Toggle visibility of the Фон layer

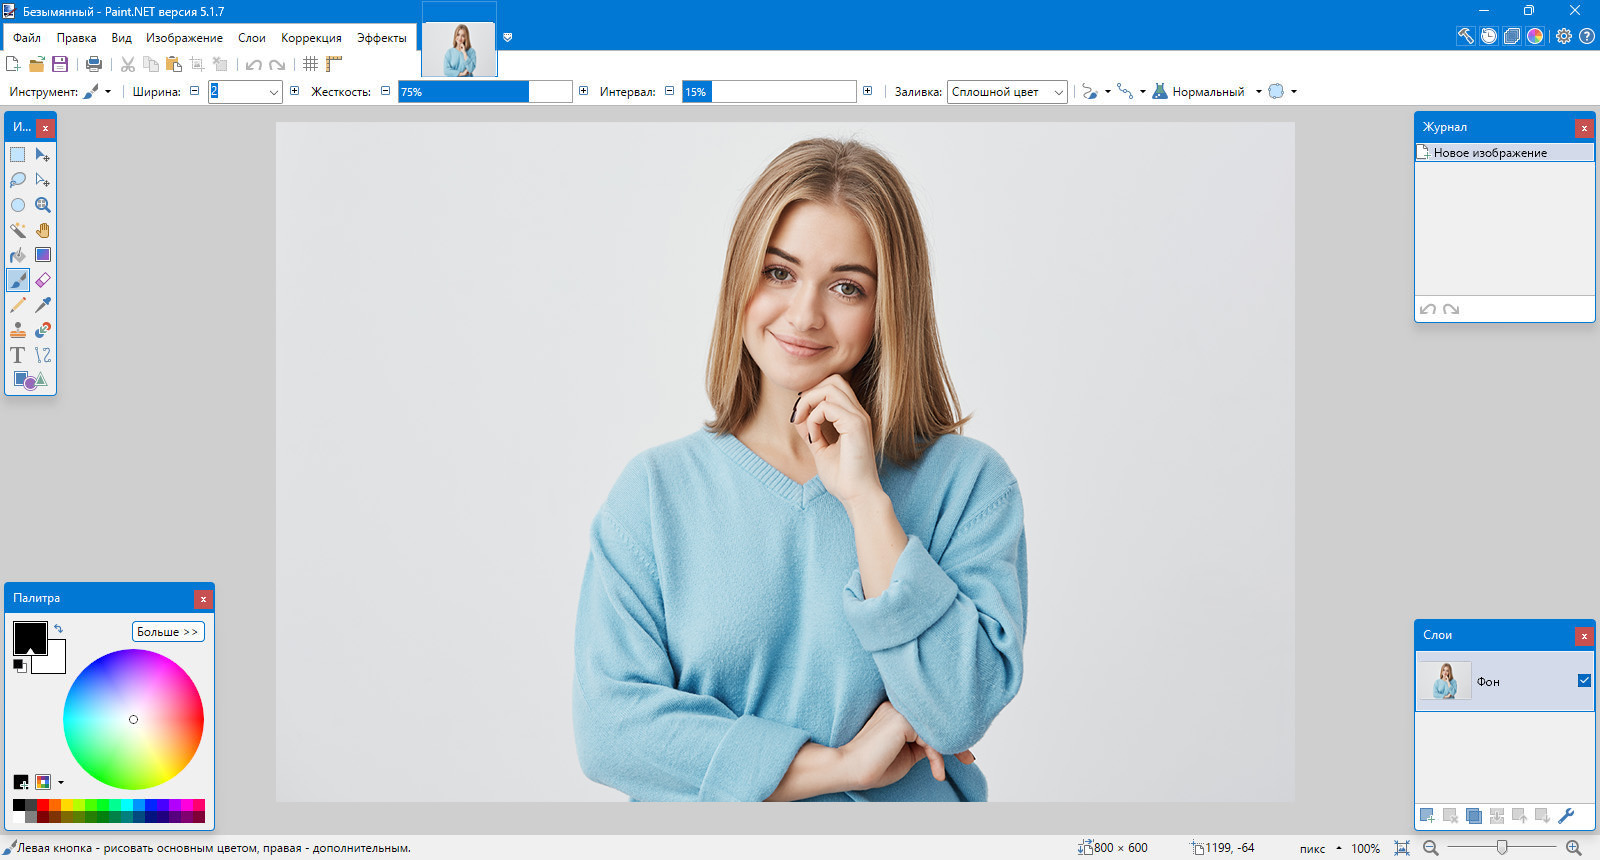coord(1584,681)
